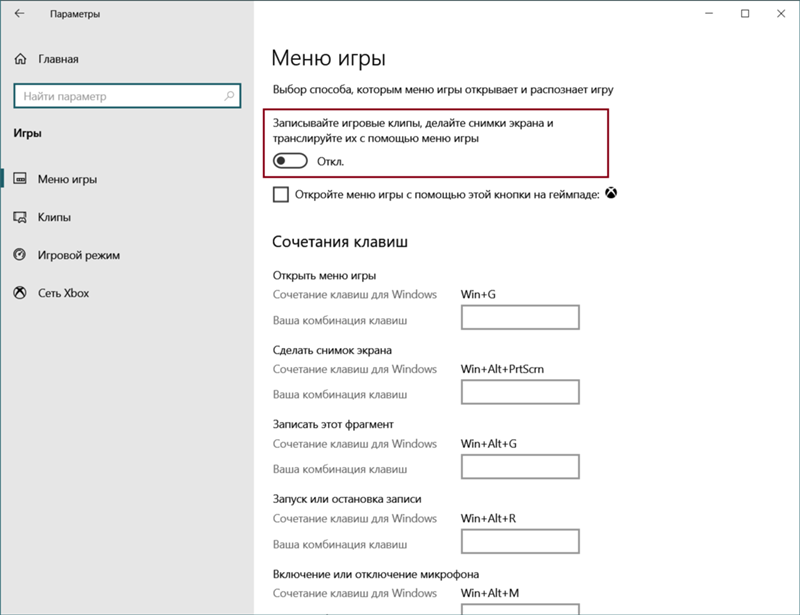The image size is (800, 615).
Task: Check open game bar with gamepad button
Action: (x=281, y=194)
